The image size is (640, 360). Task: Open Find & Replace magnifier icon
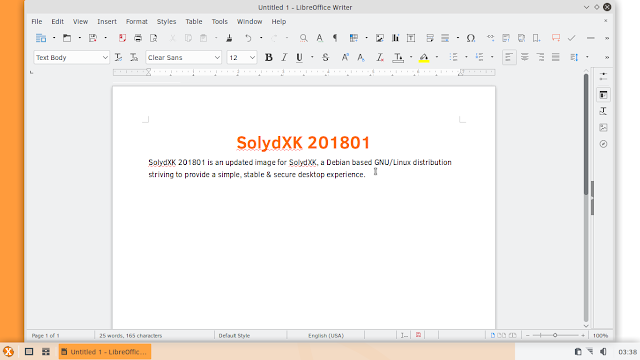pos(304,38)
